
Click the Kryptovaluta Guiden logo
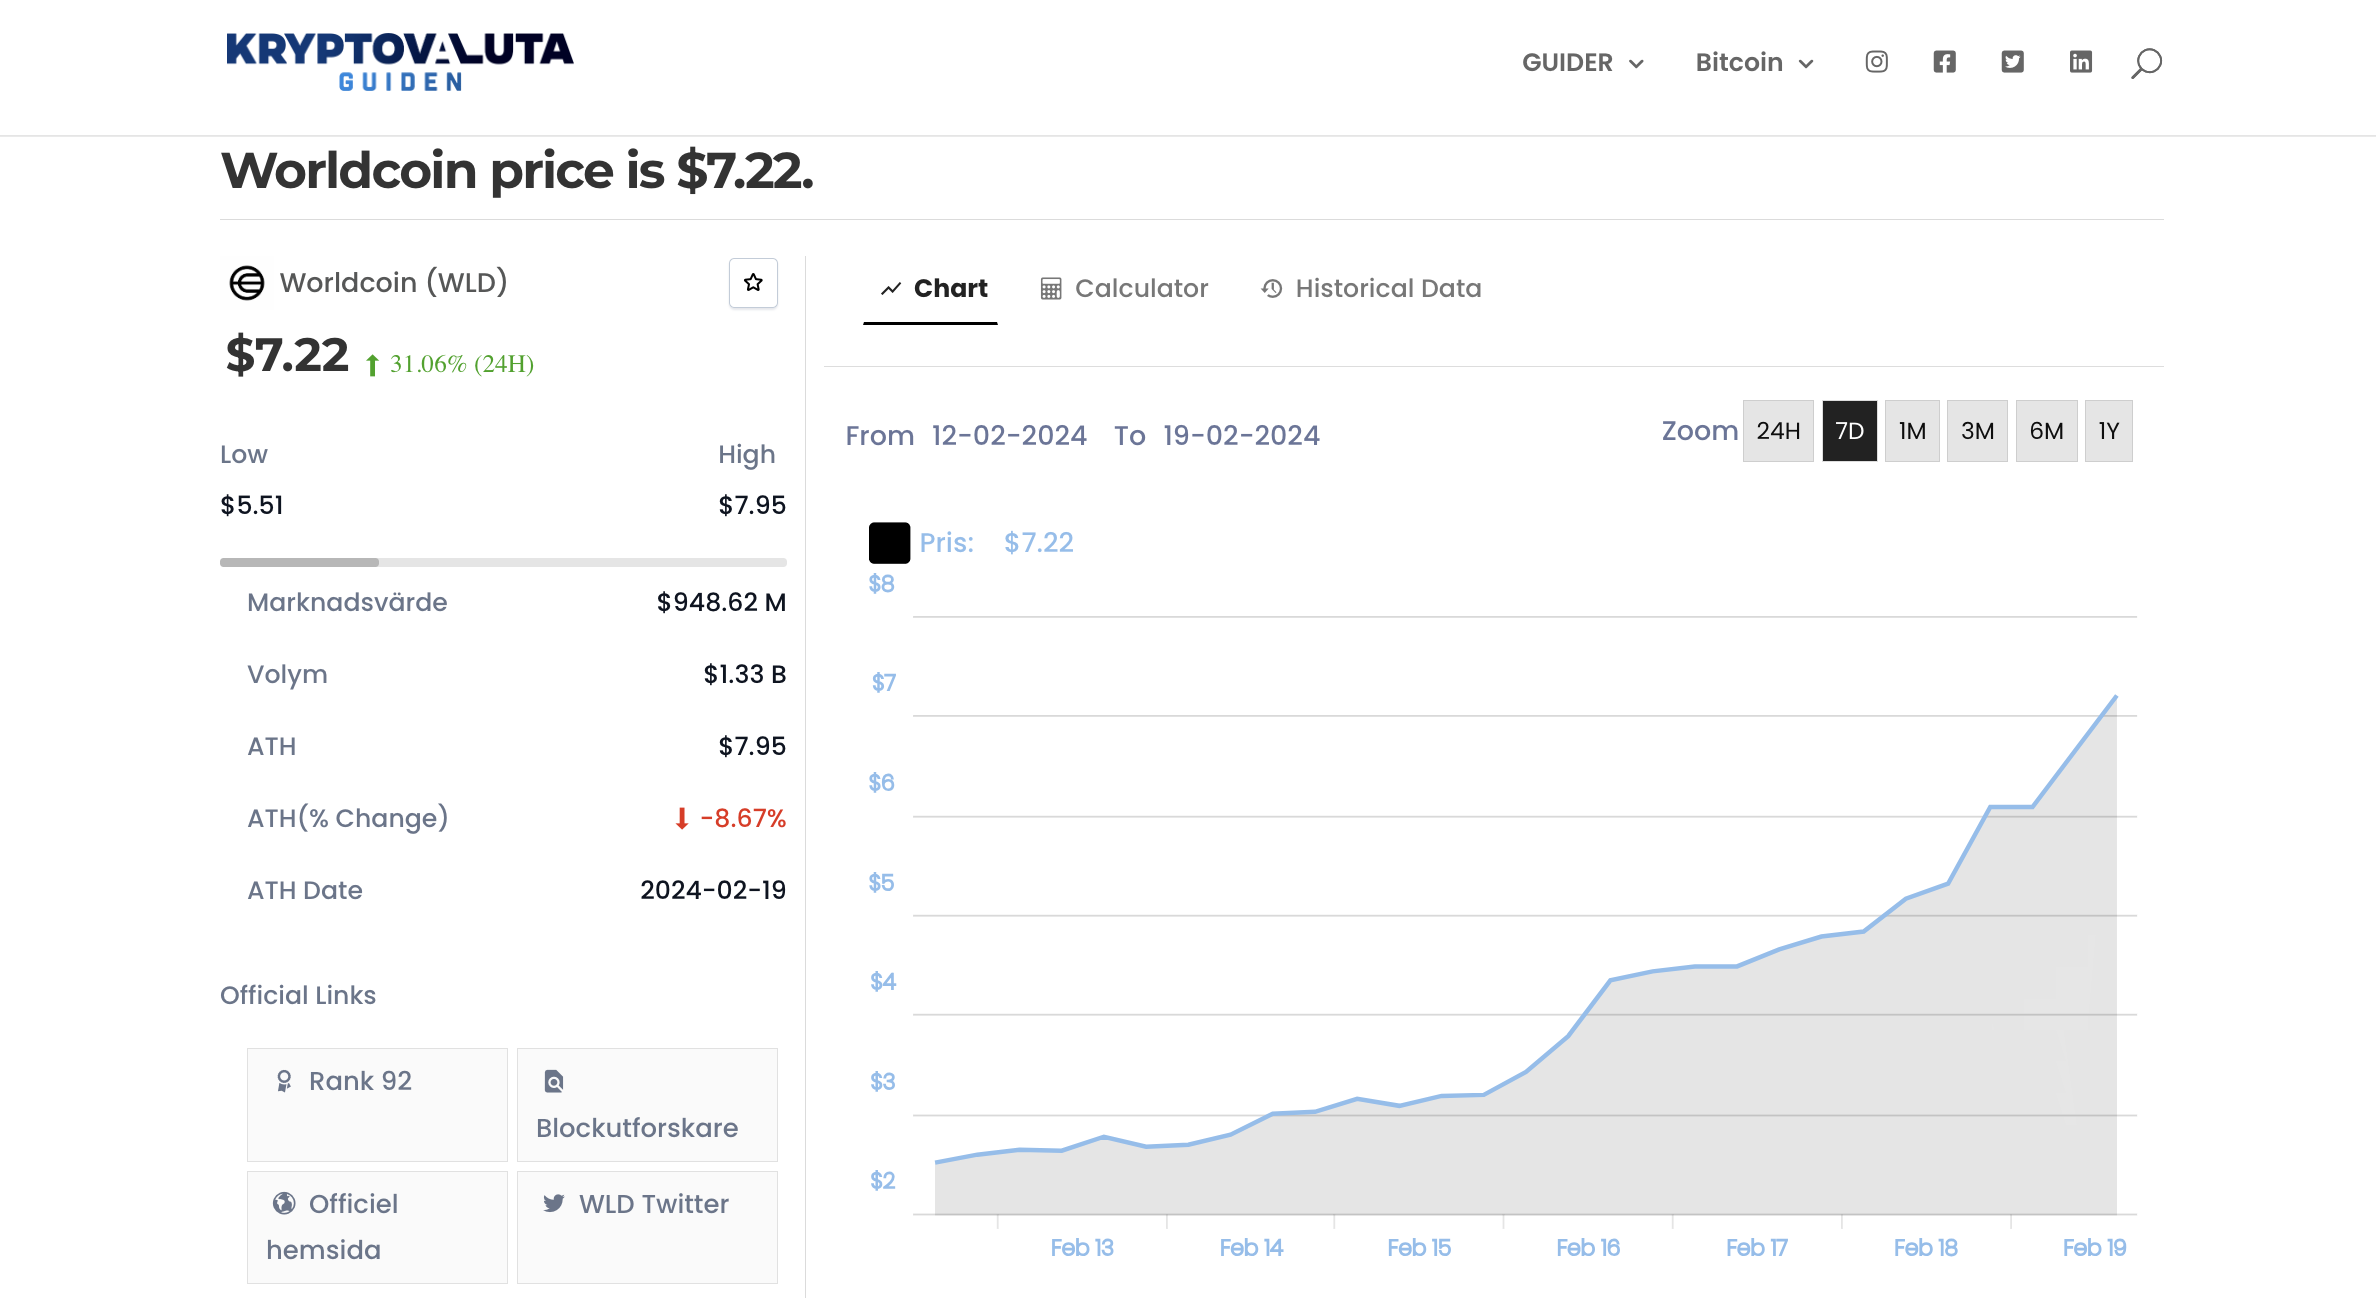pos(399,62)
